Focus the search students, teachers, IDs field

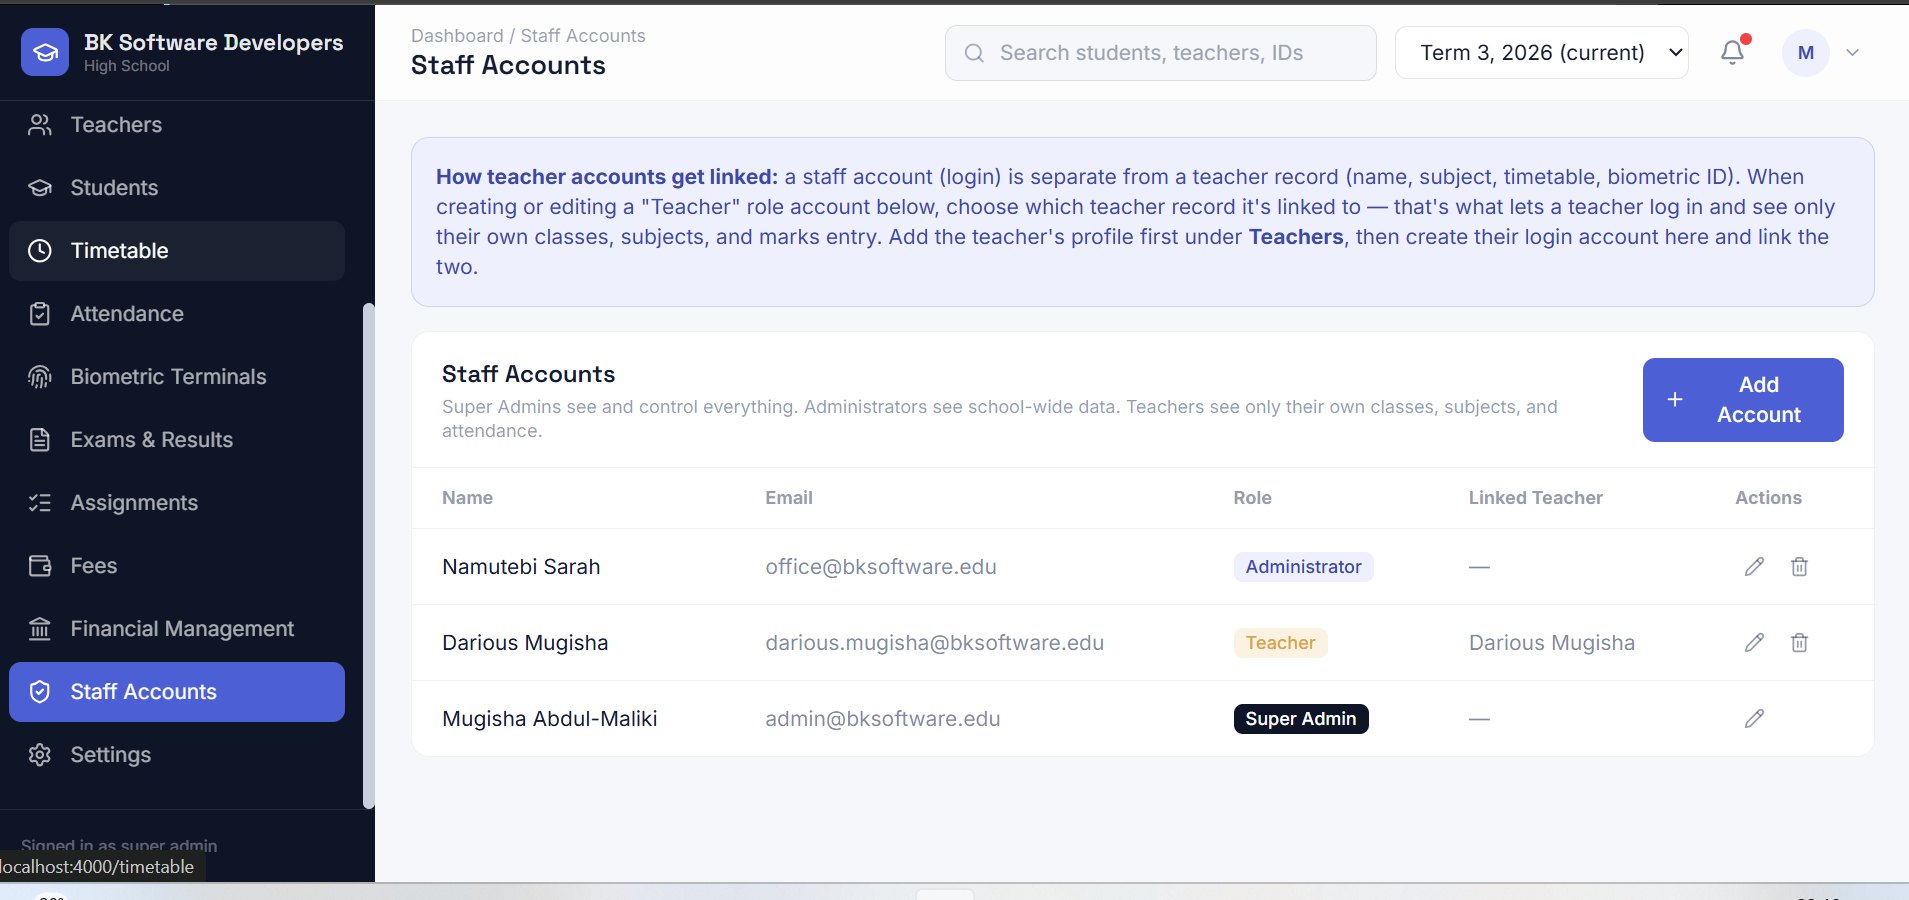point(1160,53)
